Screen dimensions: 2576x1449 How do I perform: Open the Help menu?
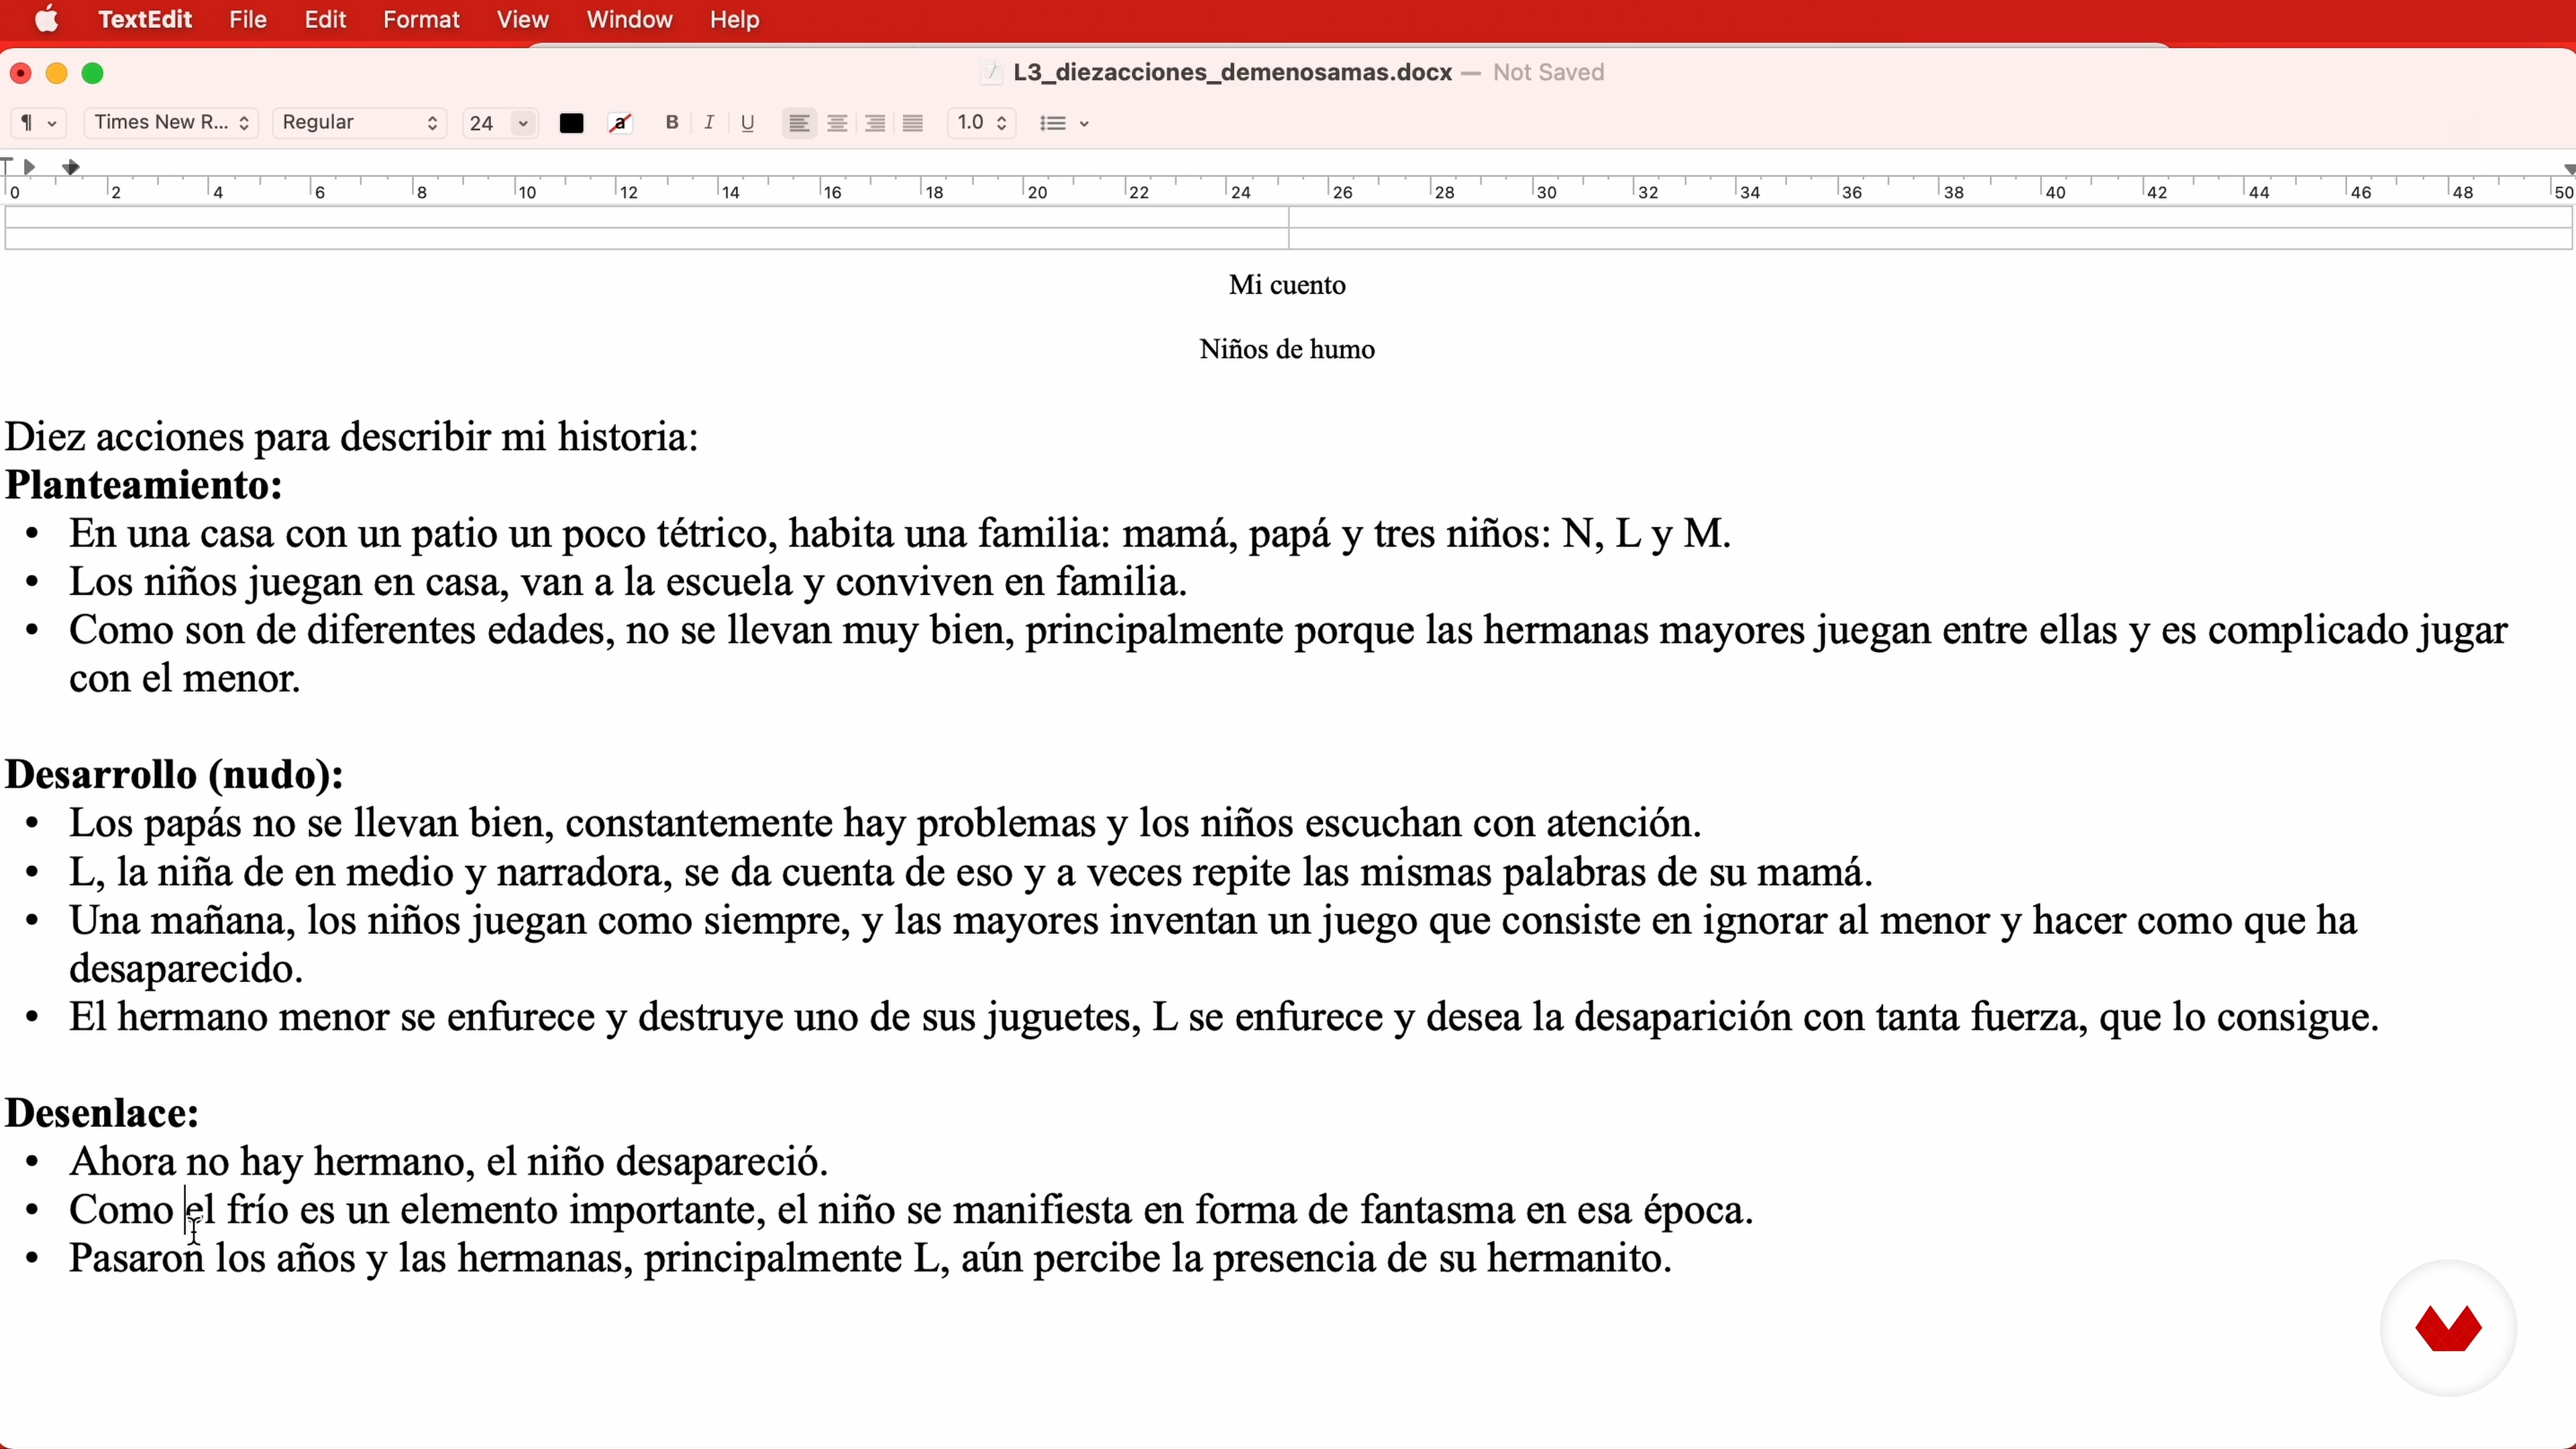[734, 19]
